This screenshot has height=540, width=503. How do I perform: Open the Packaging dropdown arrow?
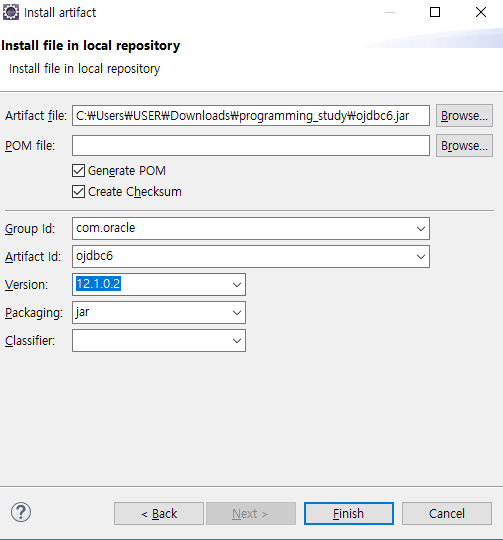coord(237,313)
